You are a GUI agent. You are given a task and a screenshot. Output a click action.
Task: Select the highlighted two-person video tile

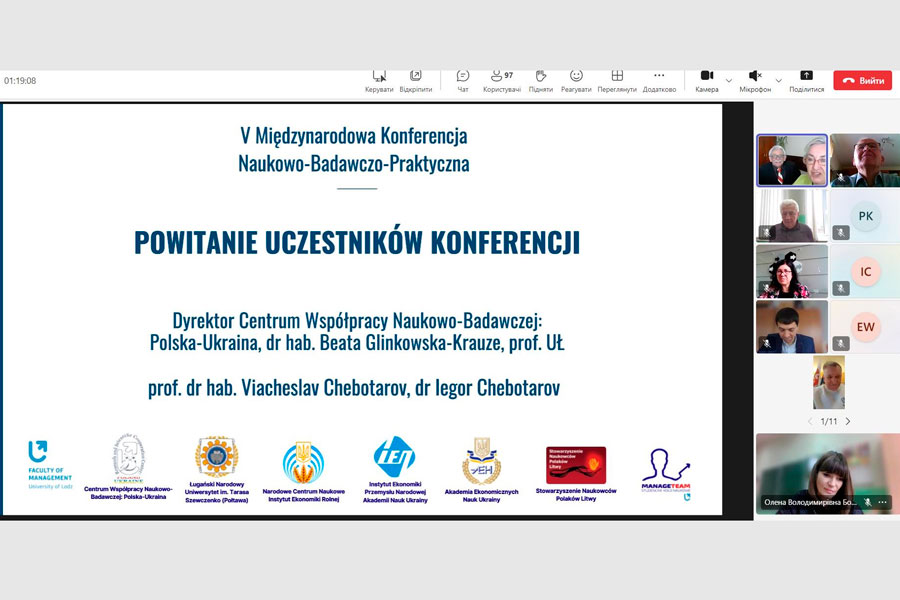[792, 161]
